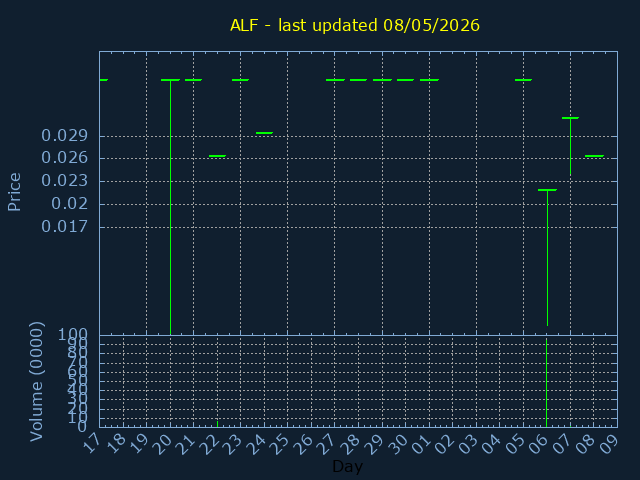Image resolution: width=640 pixels, height=480 pixels.
Task: Click the 'Volume (0000)' axis label
Action: point(36,382)
